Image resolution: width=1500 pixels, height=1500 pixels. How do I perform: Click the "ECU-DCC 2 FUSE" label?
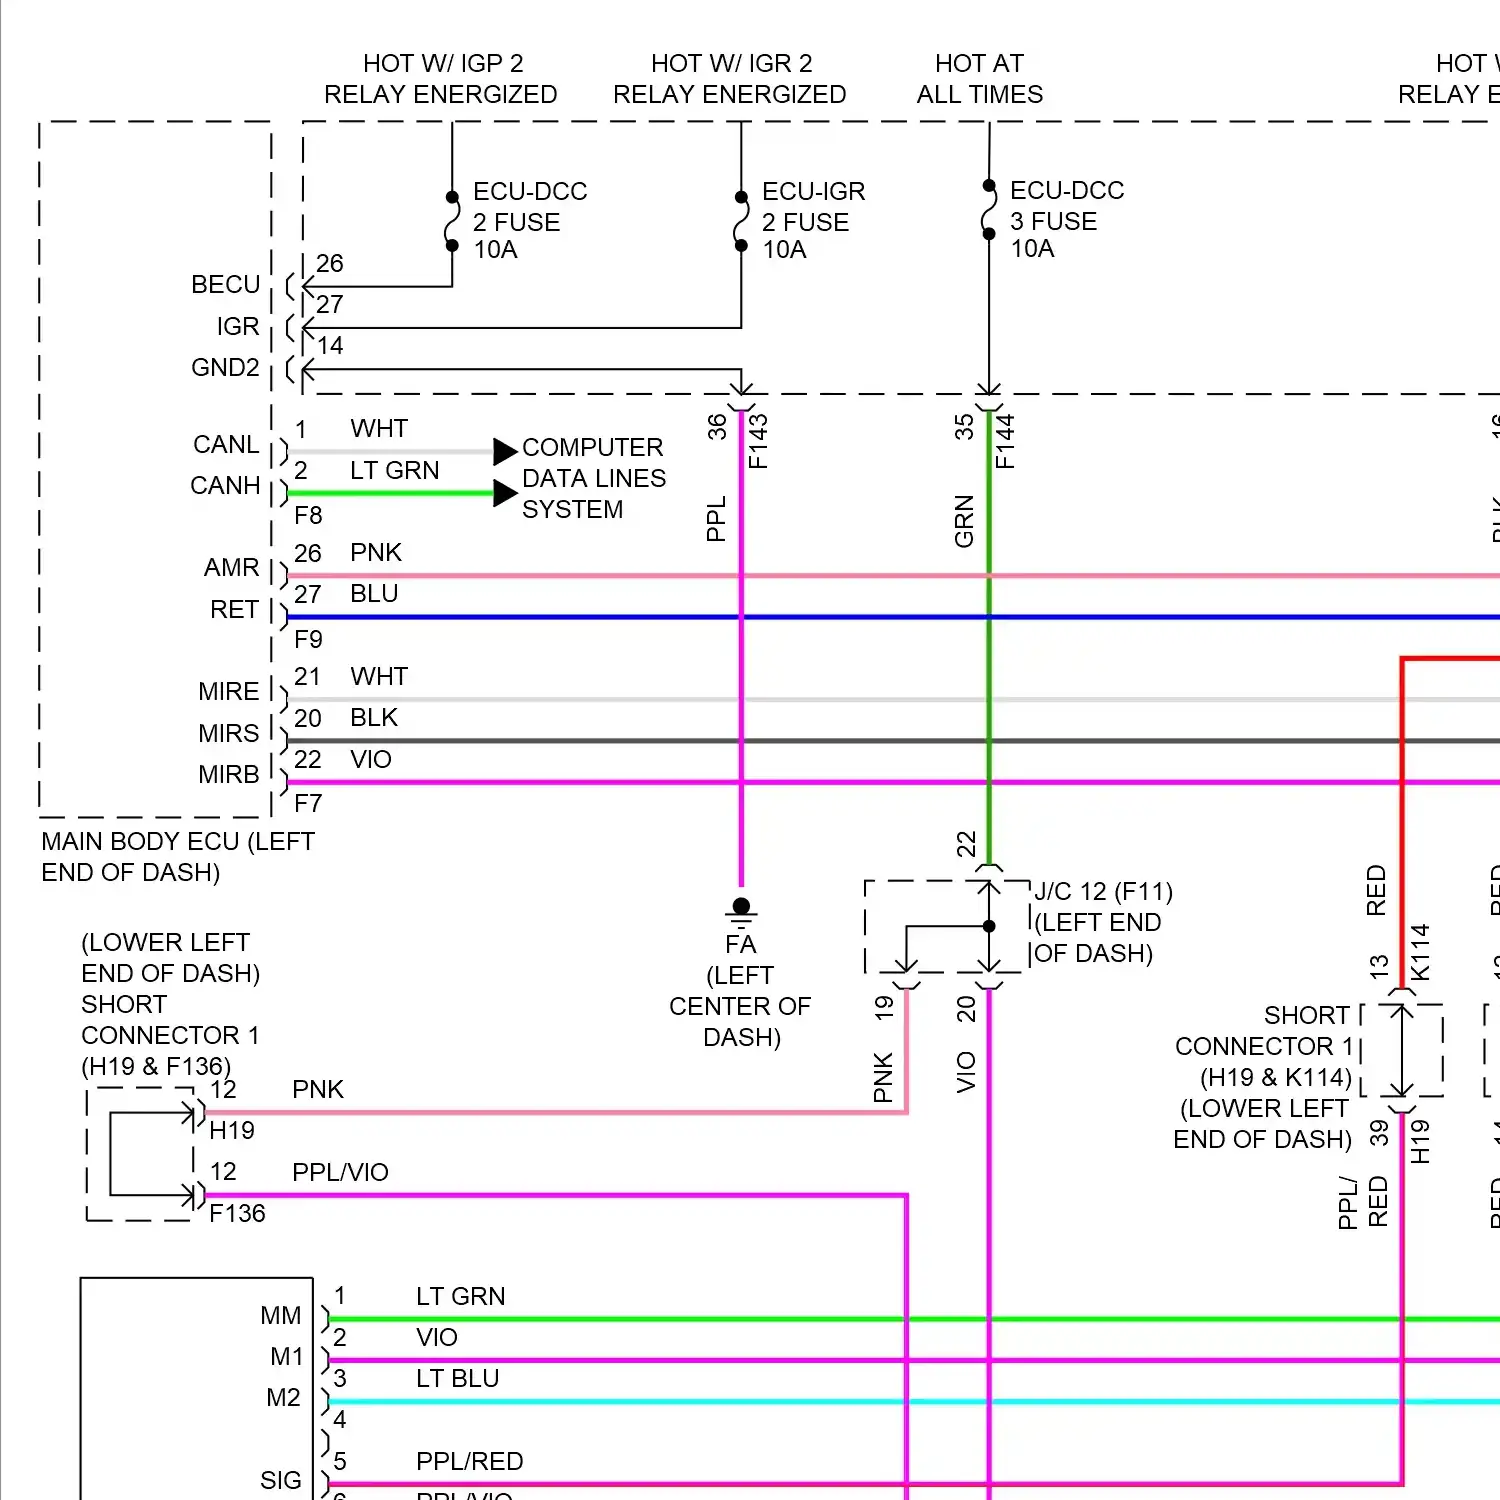pyautogui.click(x=530, y=206)
